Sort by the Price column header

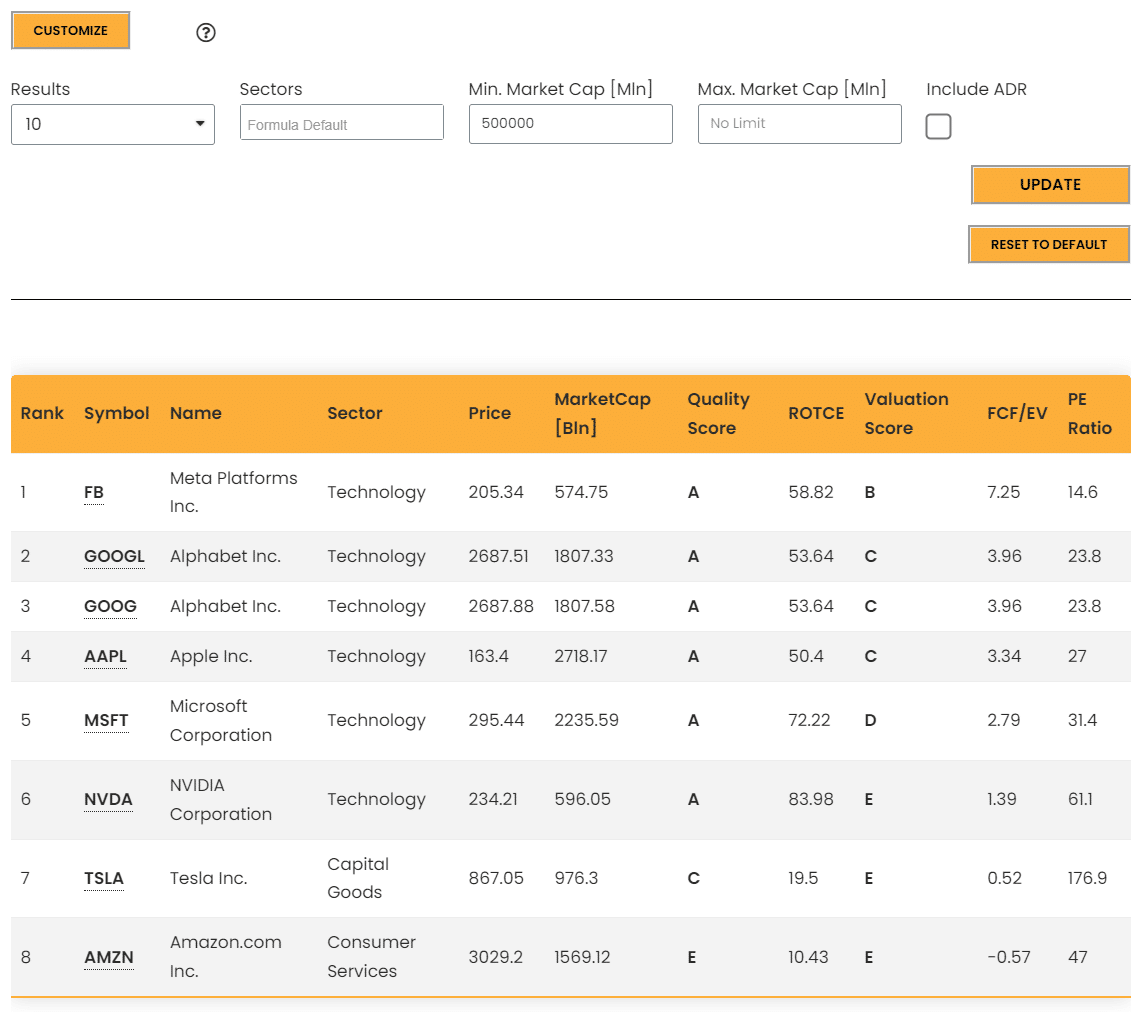point(490,413)
